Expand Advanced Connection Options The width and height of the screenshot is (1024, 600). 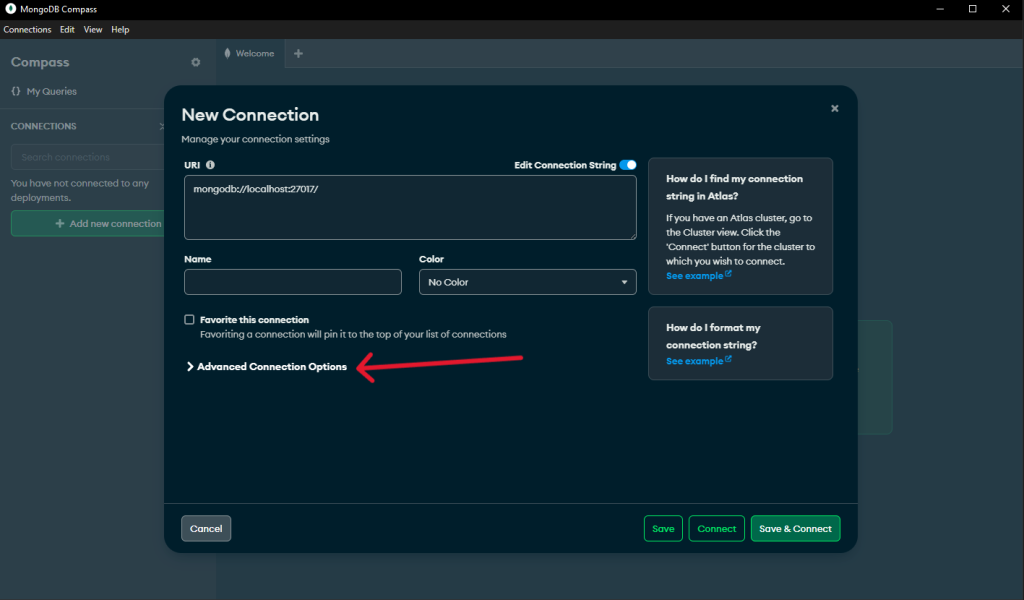[x=266, y=367]
